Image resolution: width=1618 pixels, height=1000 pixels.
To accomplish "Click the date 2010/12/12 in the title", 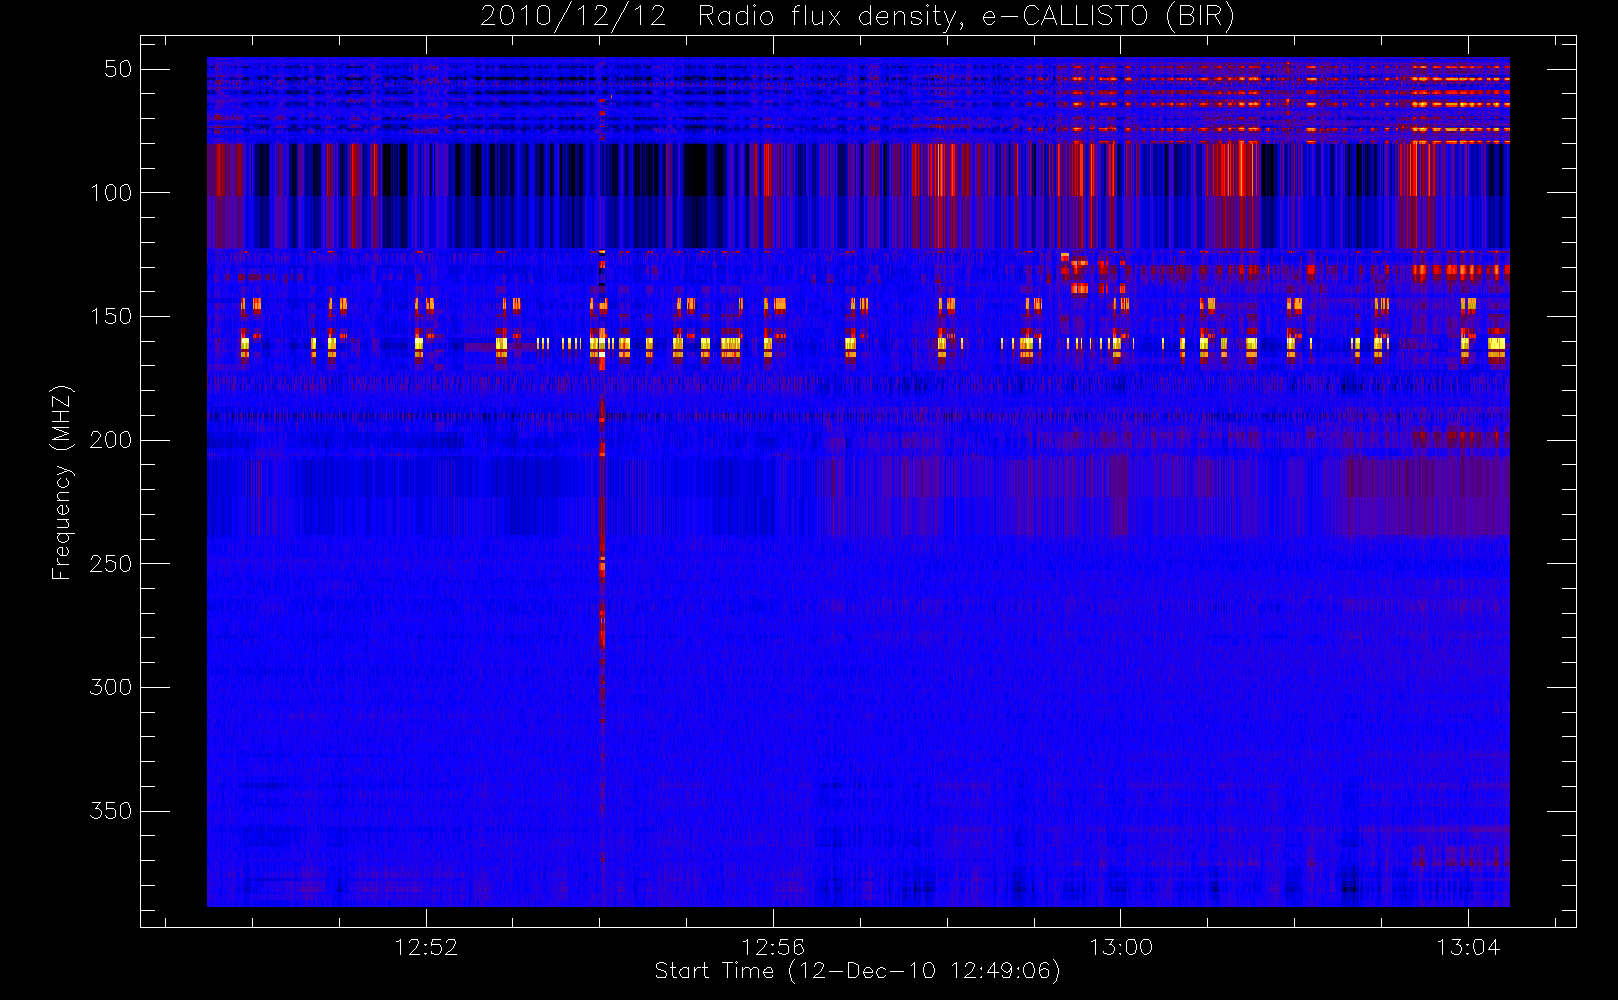I will pyautogui.click(x=573, y=16).
